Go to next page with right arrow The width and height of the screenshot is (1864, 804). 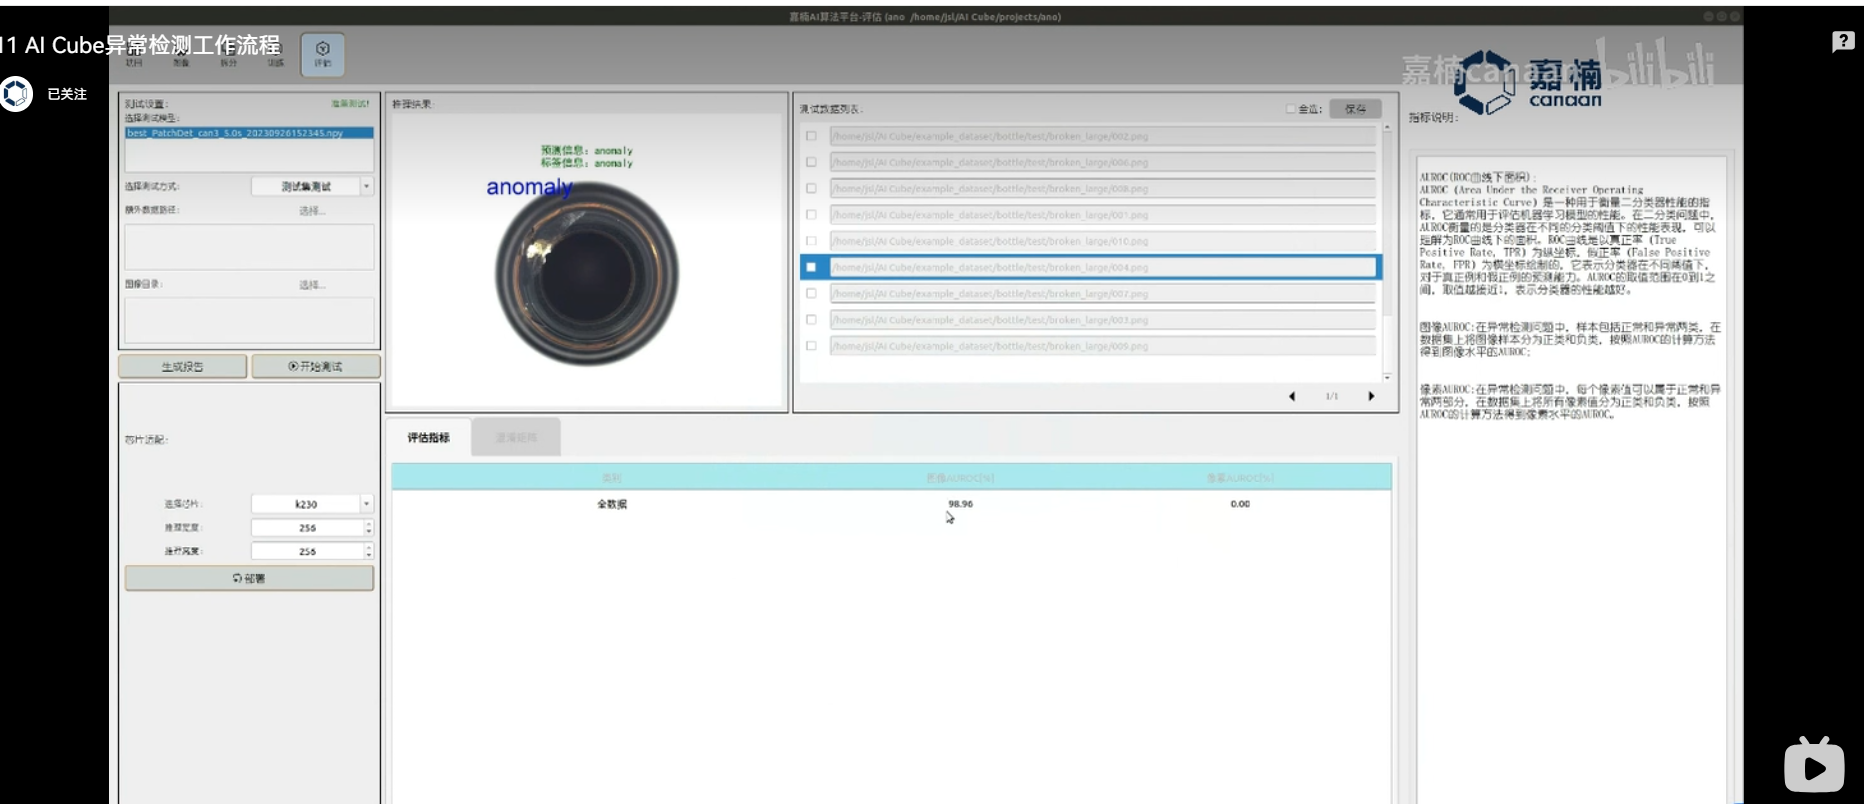[1371, 397]
